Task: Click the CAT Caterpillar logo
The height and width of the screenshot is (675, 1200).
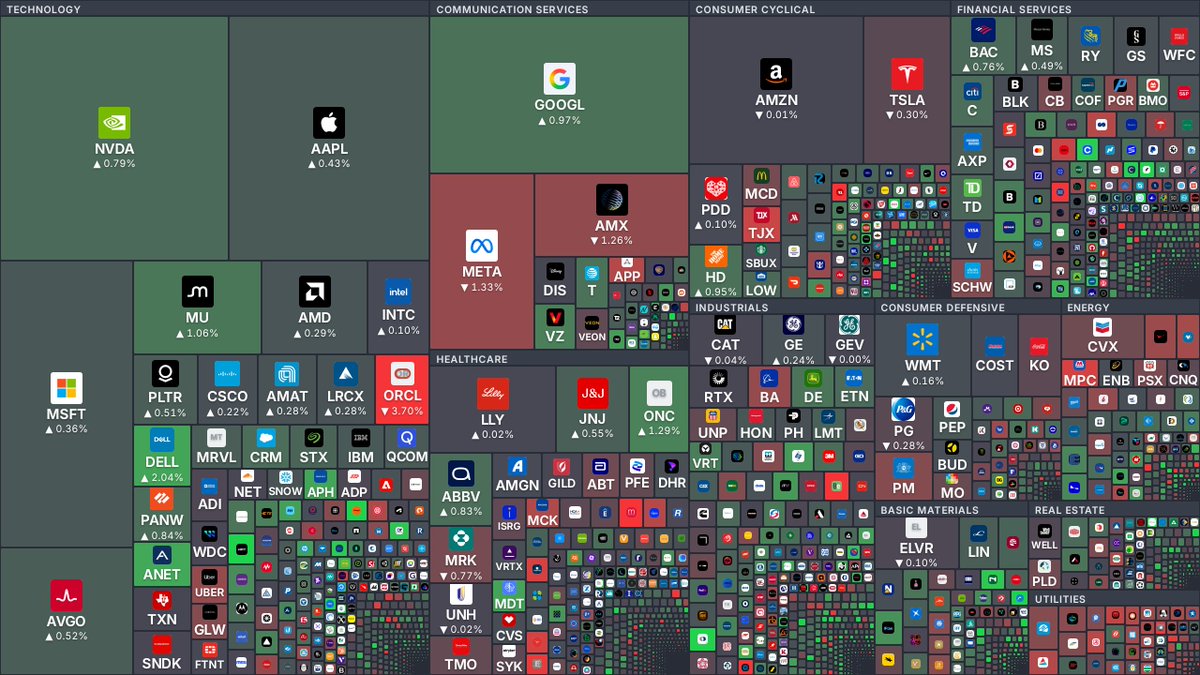Action: [x=725, y=326]
